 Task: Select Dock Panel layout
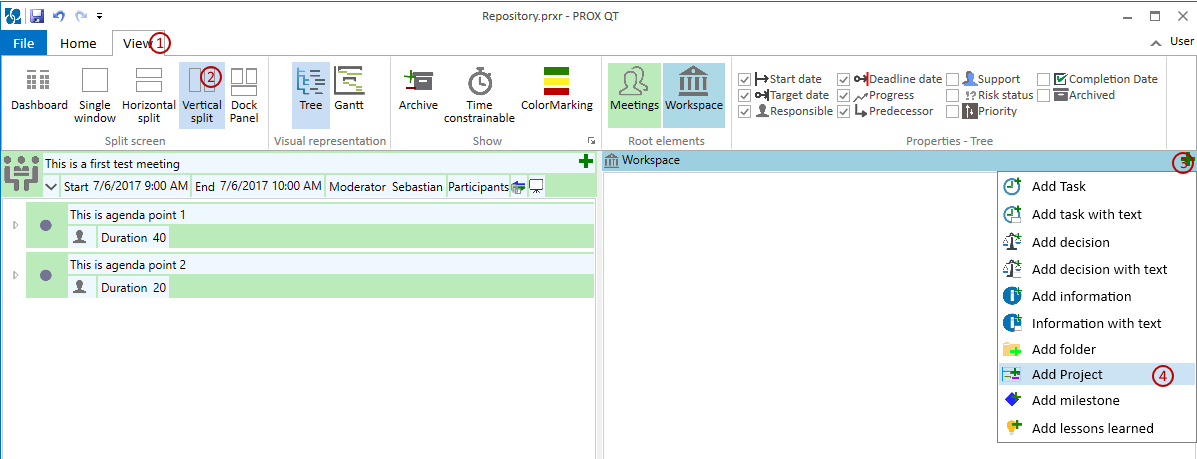244,94
